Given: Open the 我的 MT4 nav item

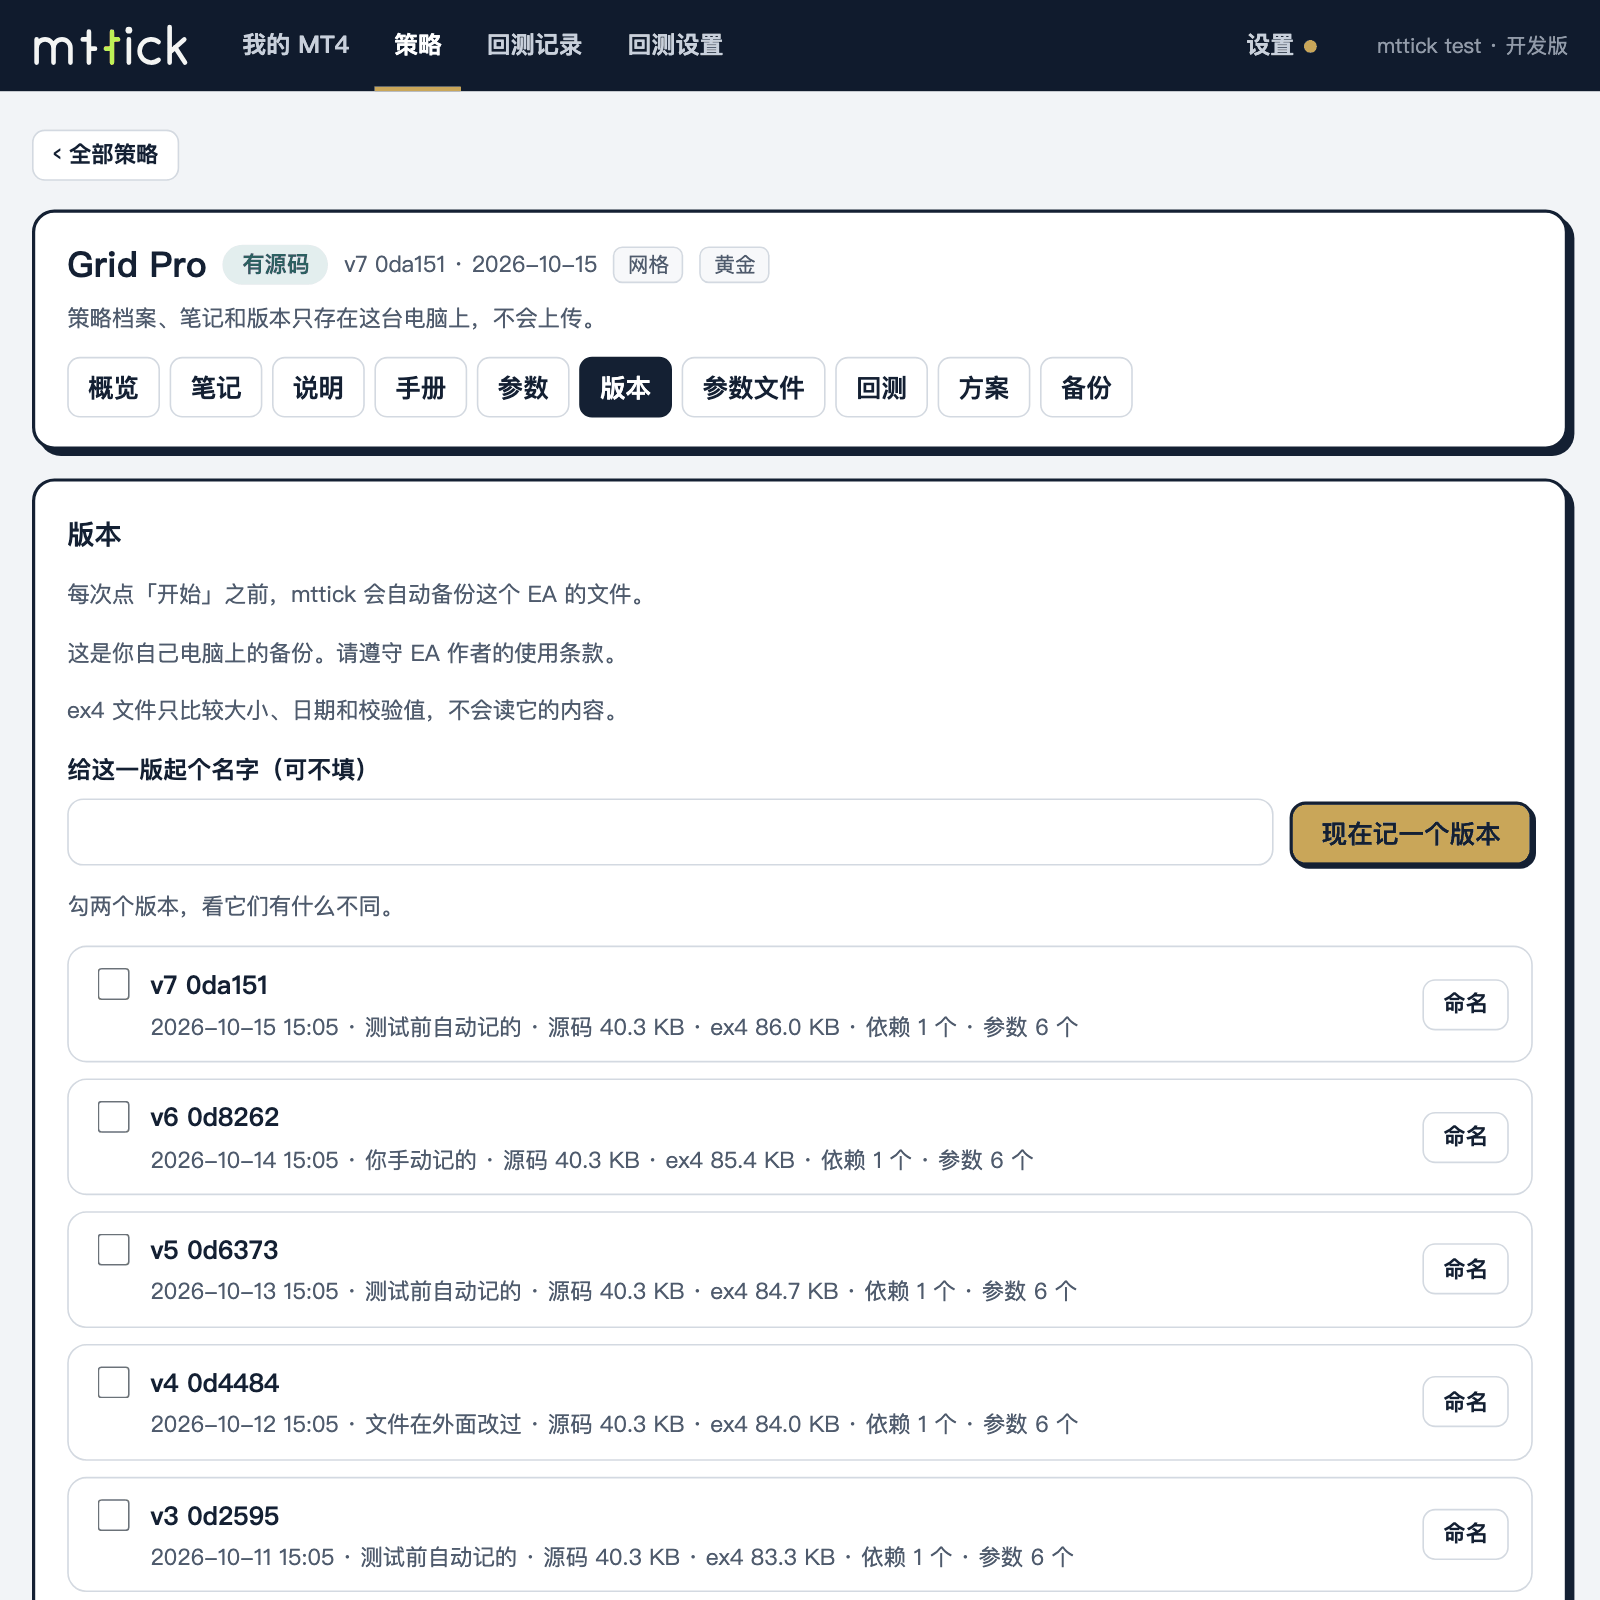Looking at the screenshot, I should coord(295,45).
